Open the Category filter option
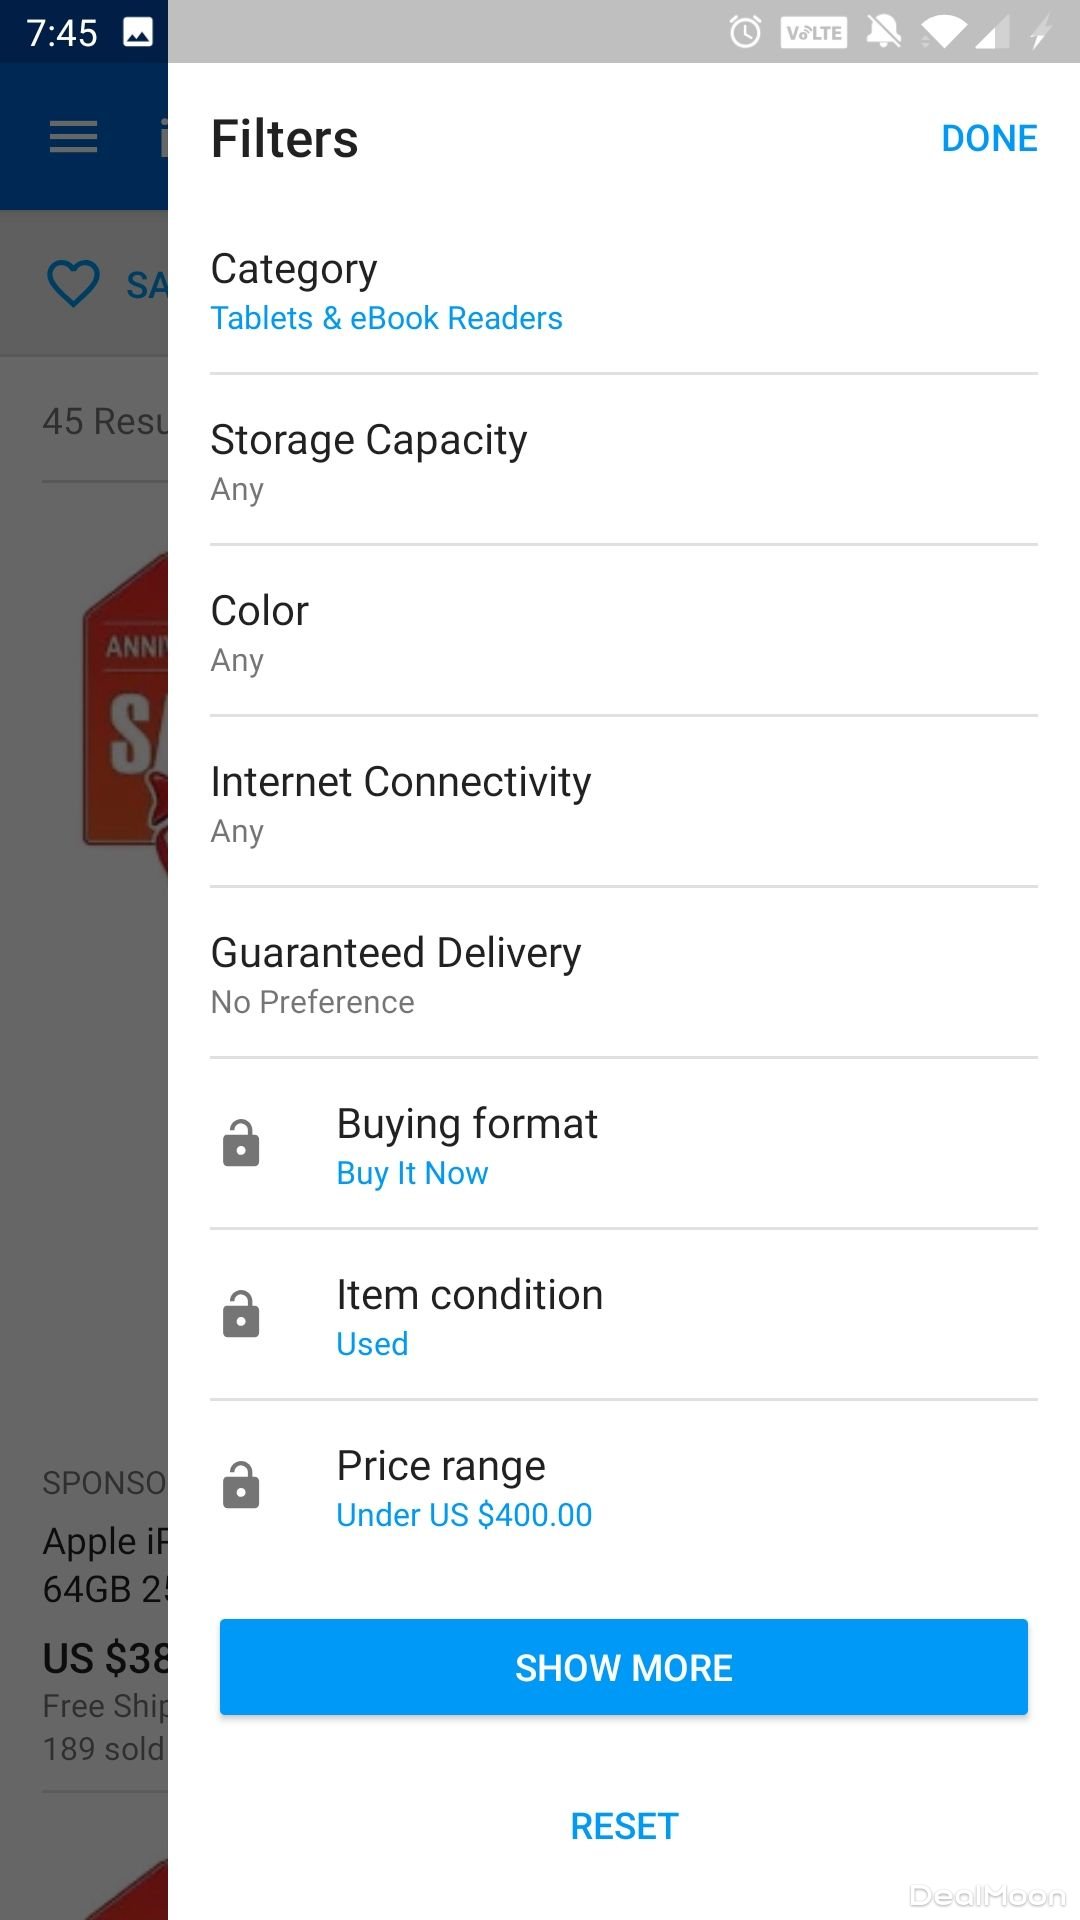This screenshot has width=1080, height=1920. click(623, 290)
